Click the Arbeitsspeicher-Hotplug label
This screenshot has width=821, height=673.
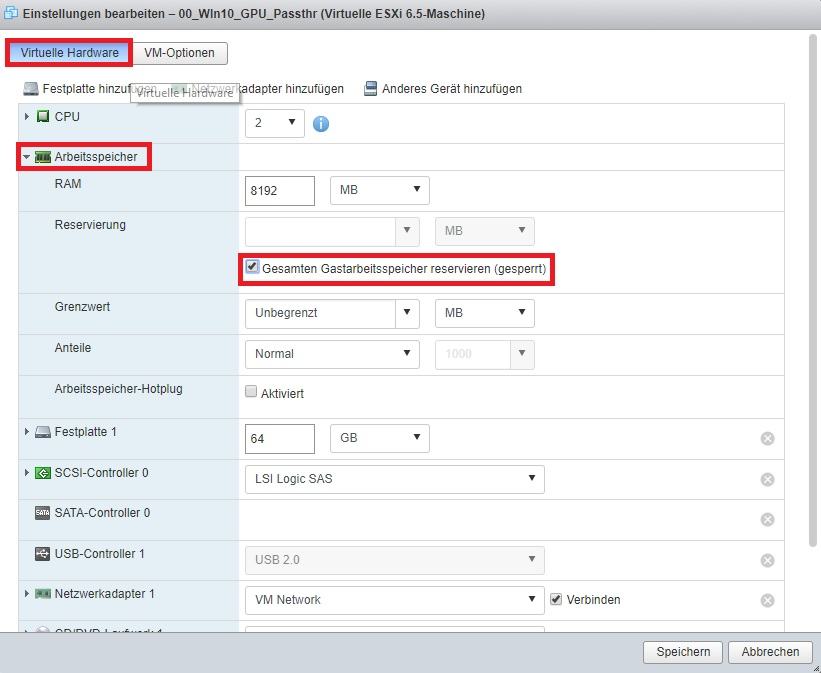click(118, 389)
